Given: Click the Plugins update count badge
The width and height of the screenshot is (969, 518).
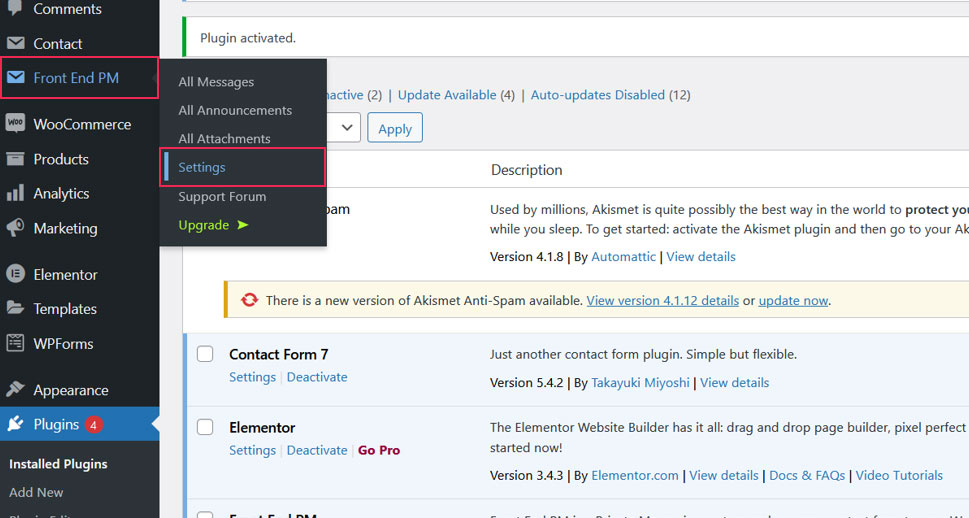Looking at the screenshot, I should (93, 425).
